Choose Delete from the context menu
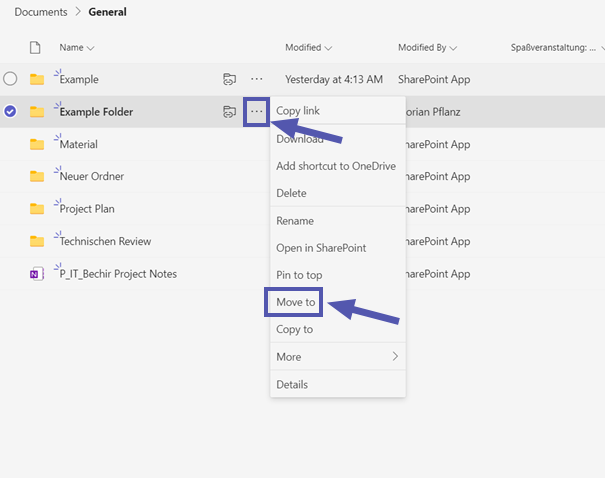 pos(291,193)
